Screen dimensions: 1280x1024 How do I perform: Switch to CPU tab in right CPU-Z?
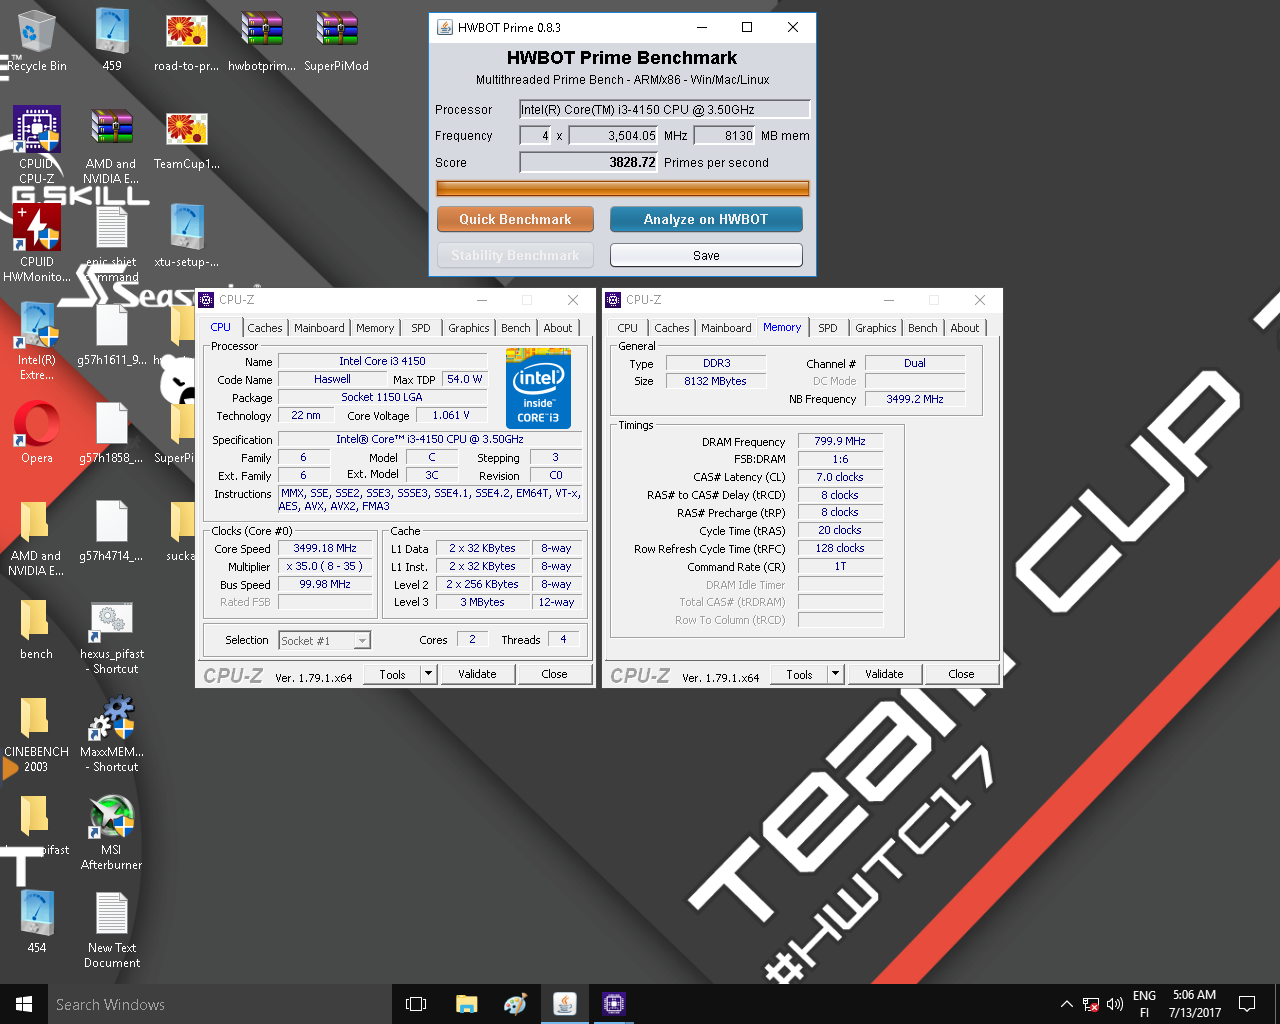628,328
